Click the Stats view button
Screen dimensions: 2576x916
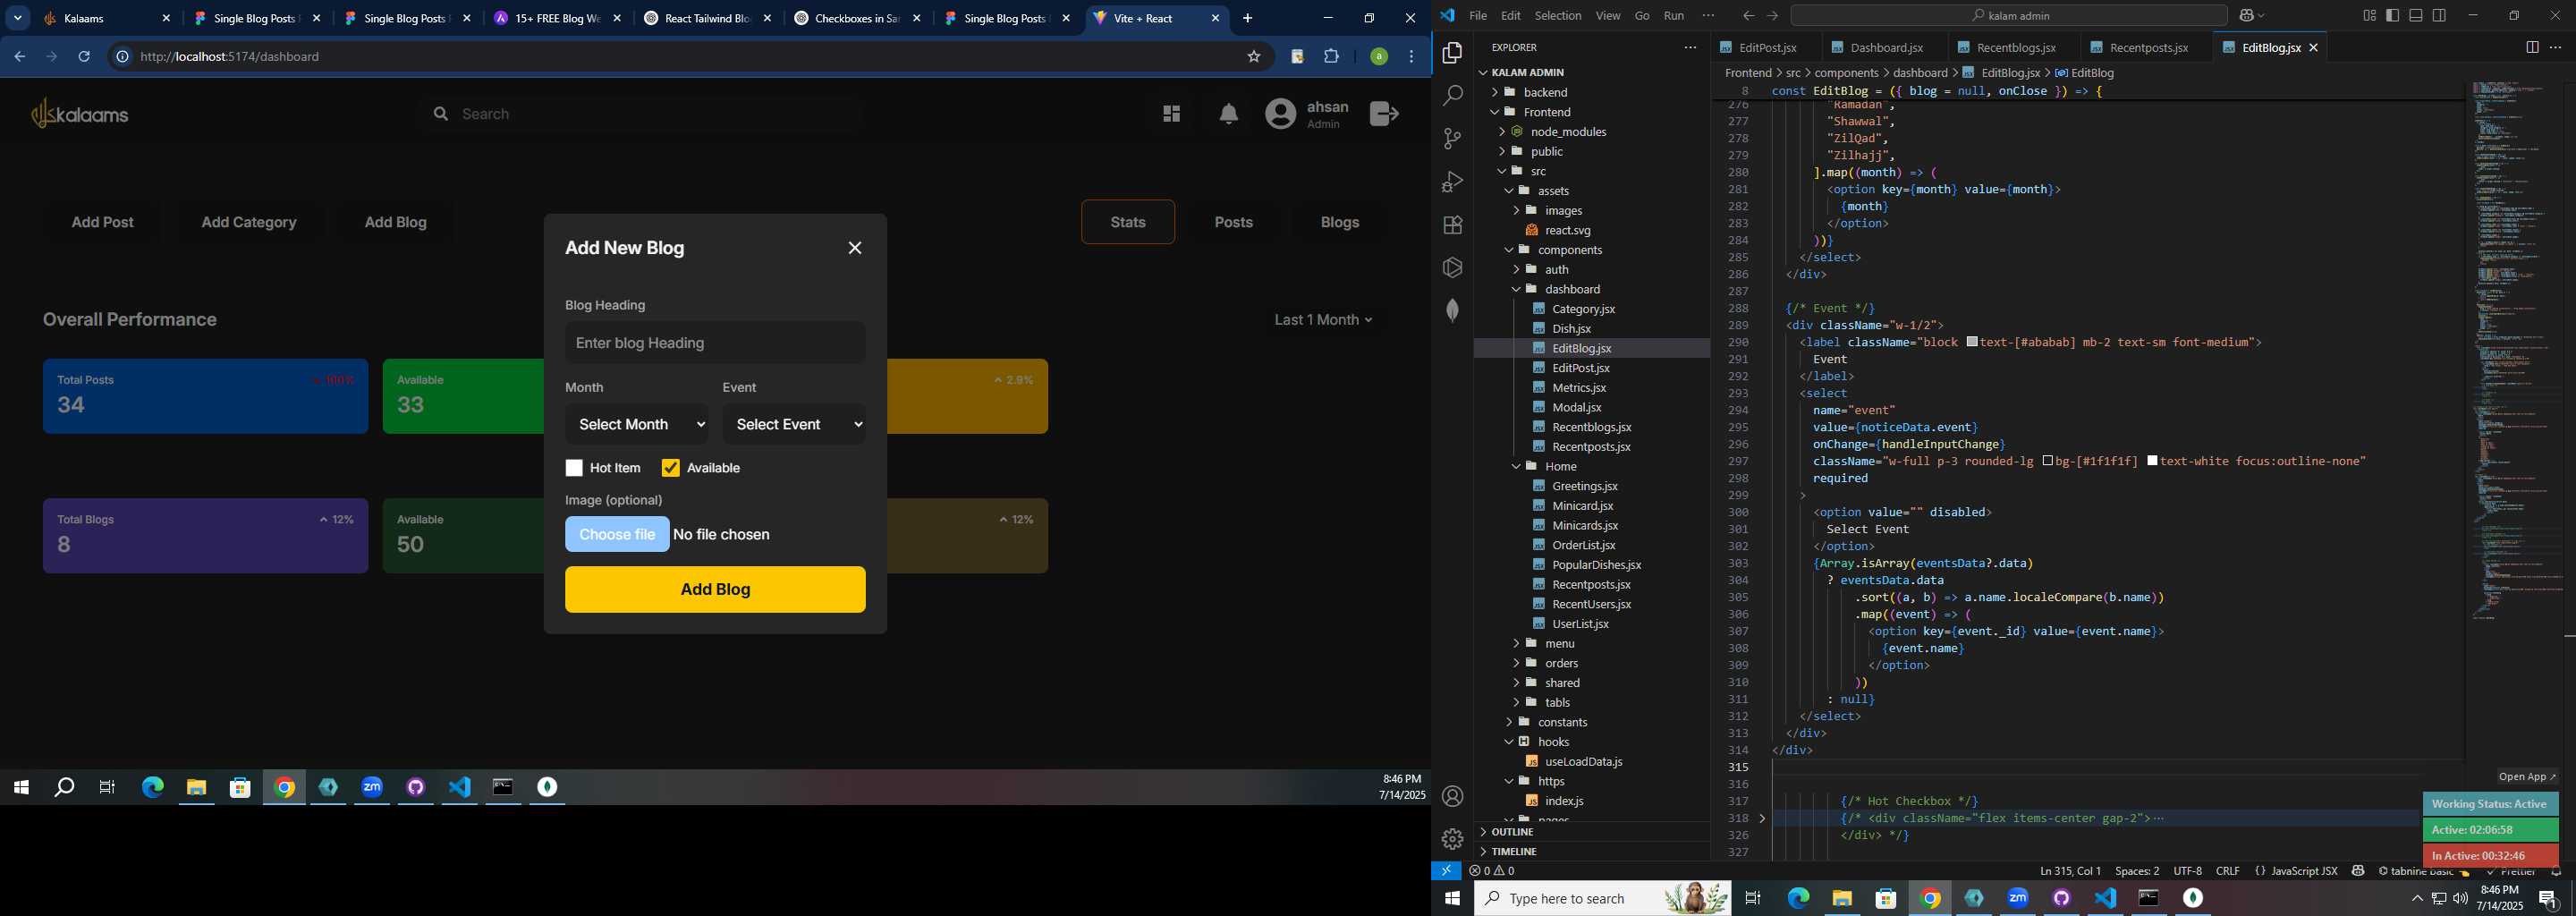pyautogui.click(x=1128, y=222)
